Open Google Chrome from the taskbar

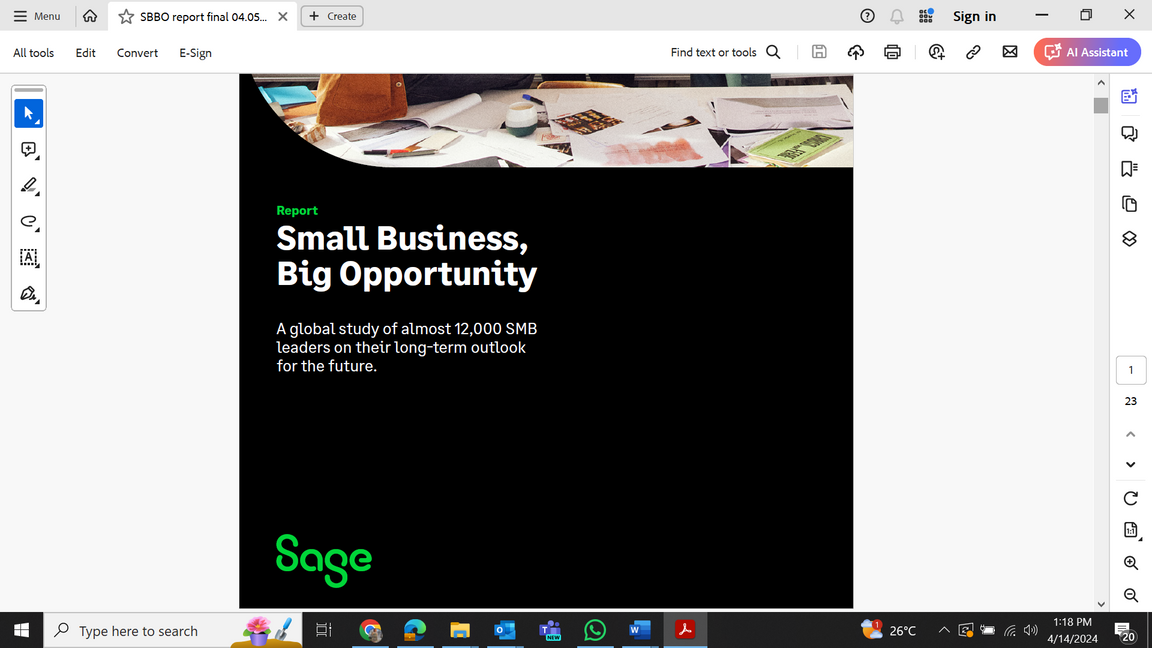coord(370,630)
